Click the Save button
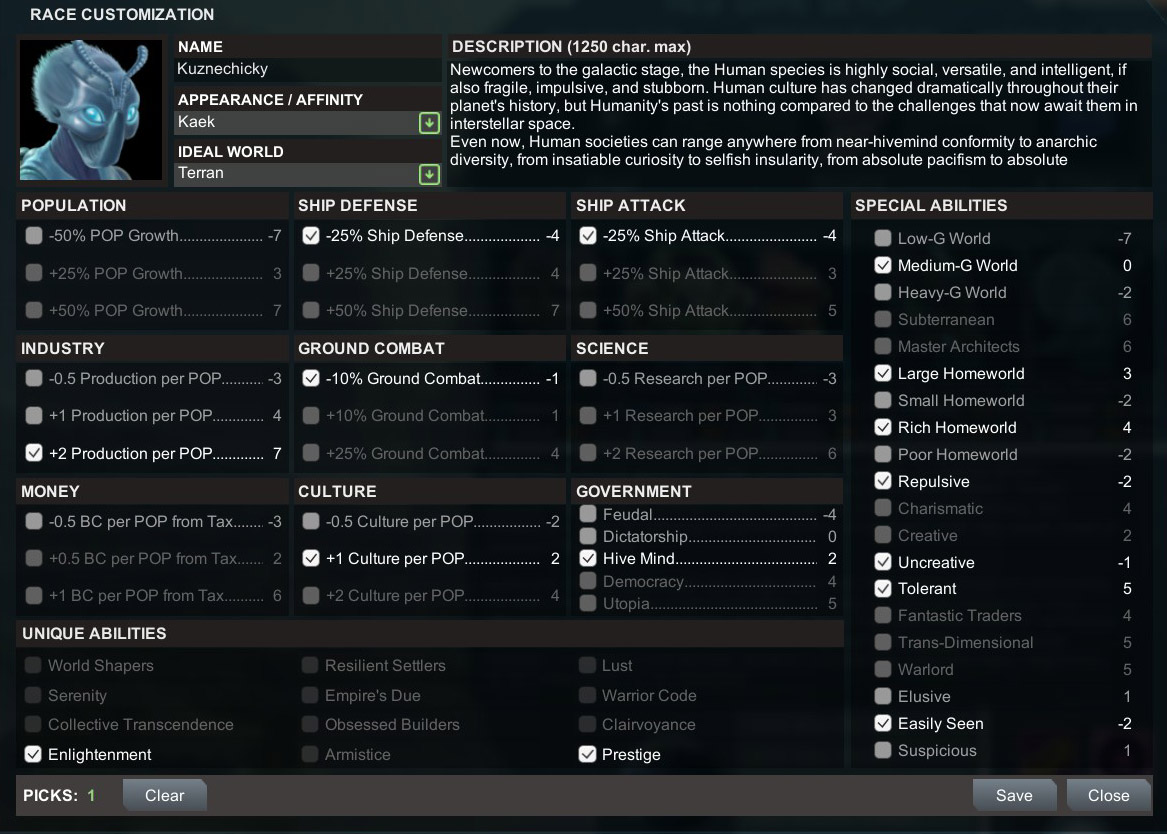This screenshot has width=1167, height=834. pyautogui.click(x=1014, y=795)
